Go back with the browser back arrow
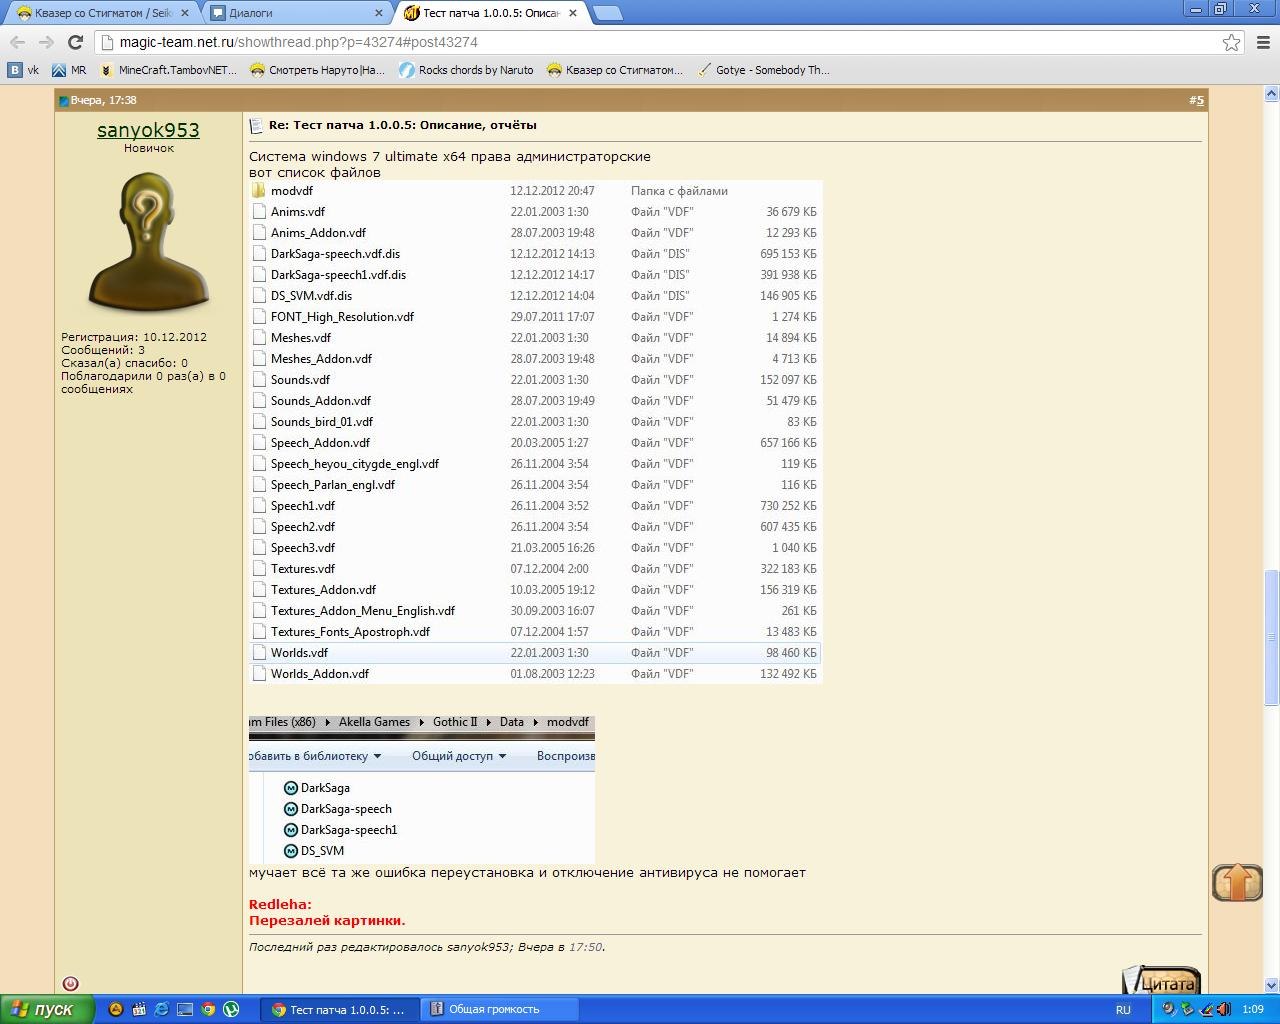This screenshot has height=1024, width=1280. click(17, 42)
